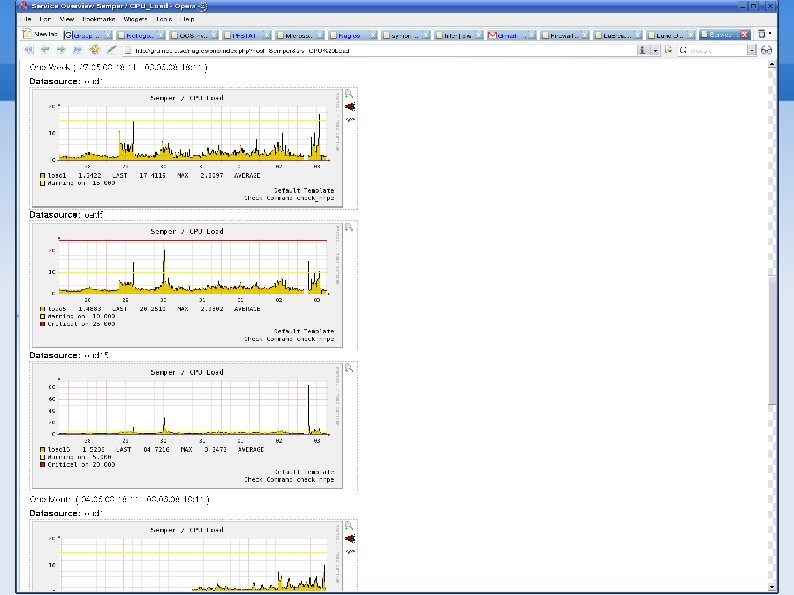
Task: Zoom the one-week load1 graph via magnifier
Action: (349, 94)
